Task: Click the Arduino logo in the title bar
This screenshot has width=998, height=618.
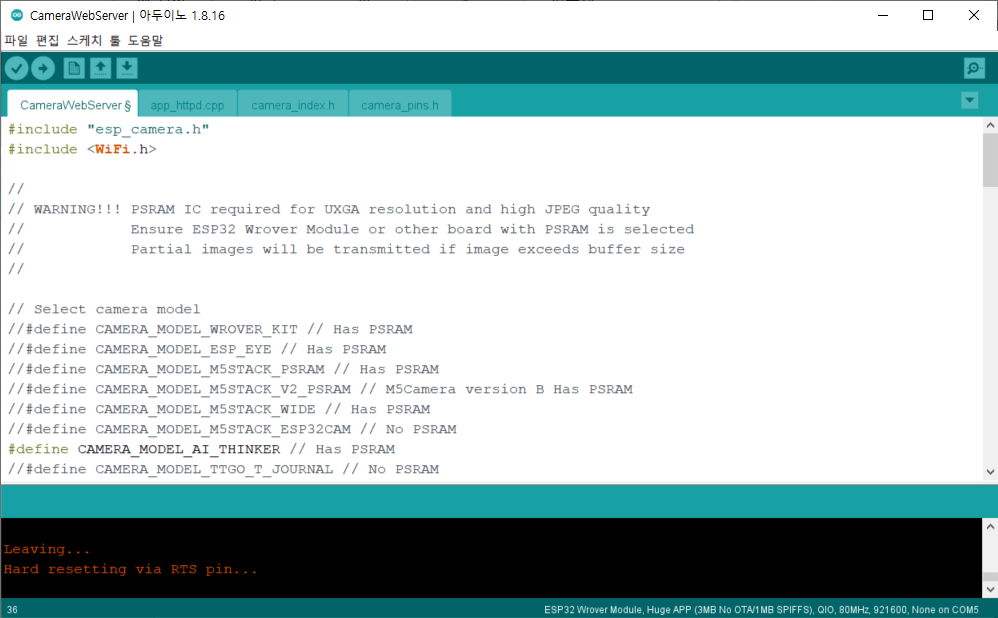Action: [17, 15]
